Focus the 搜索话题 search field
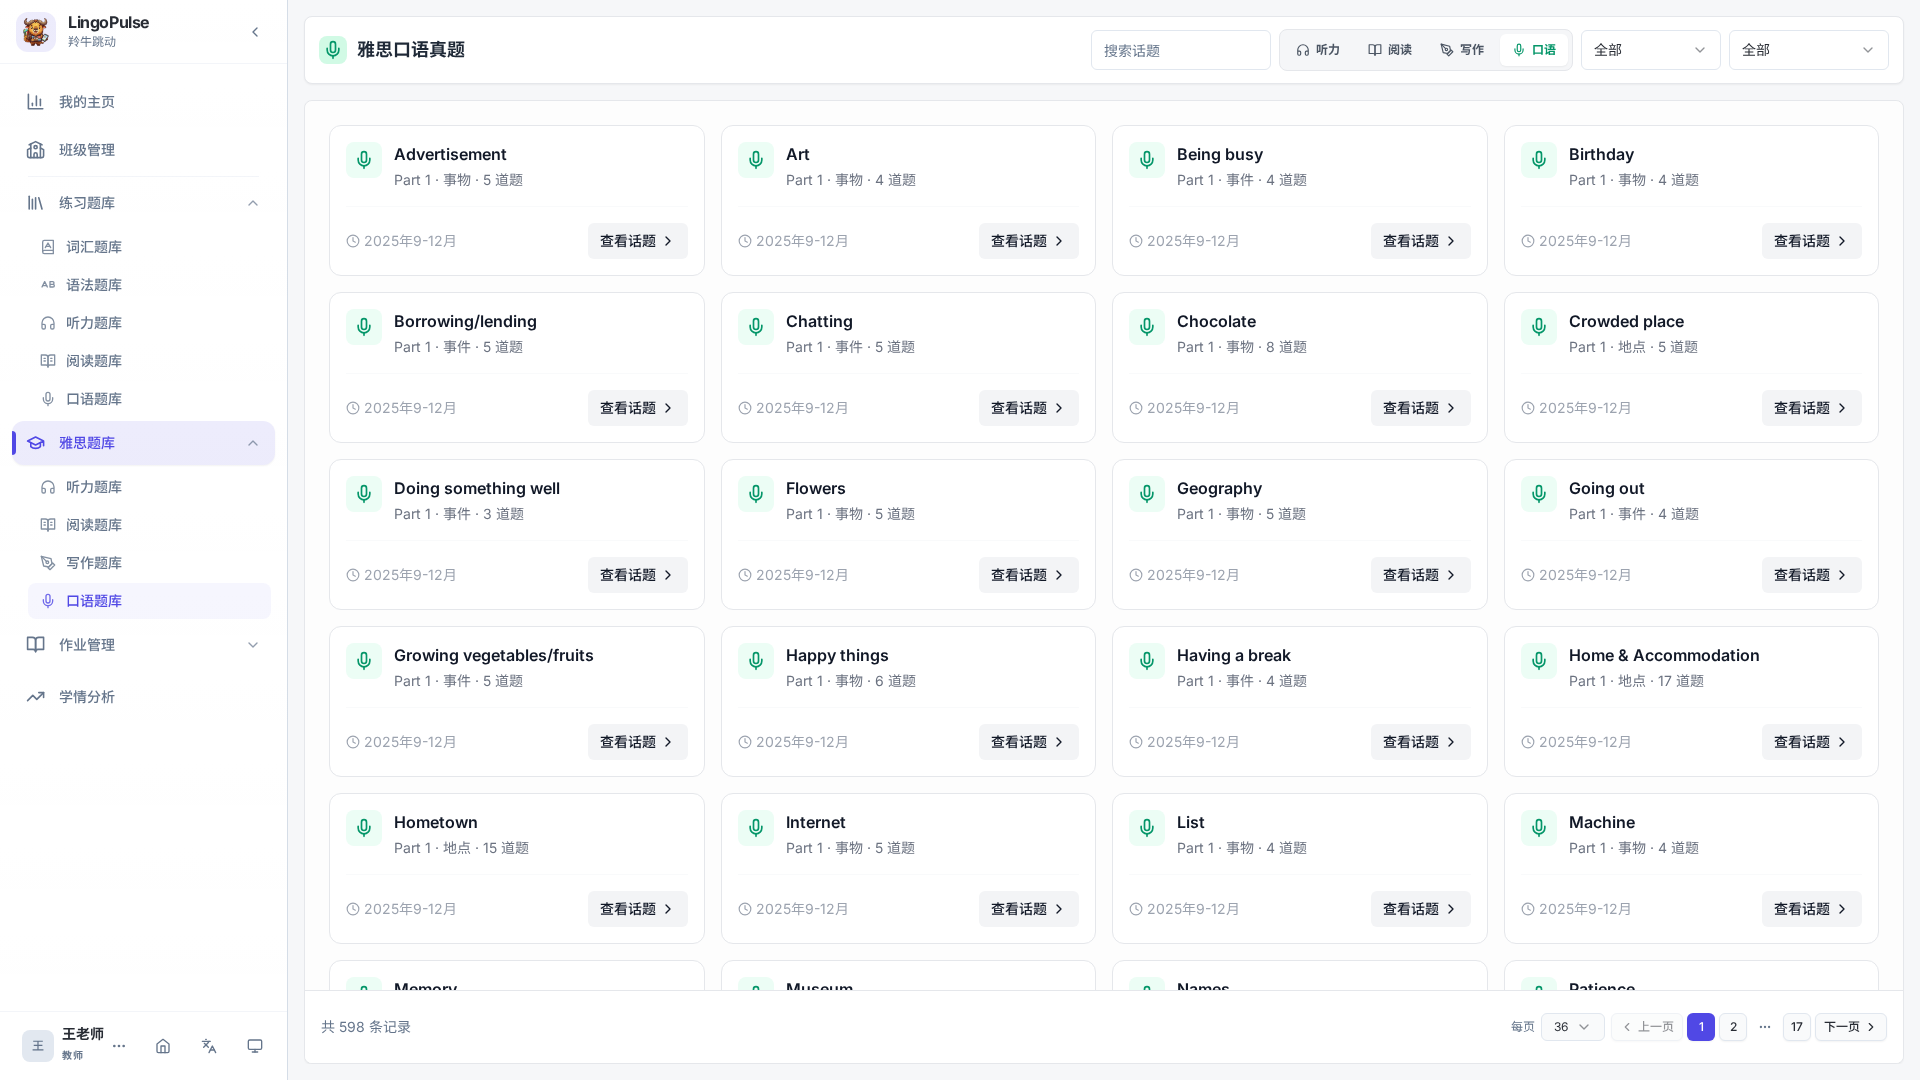The width and height of the screenshot is (1920, 1080). click(1180, 50)
